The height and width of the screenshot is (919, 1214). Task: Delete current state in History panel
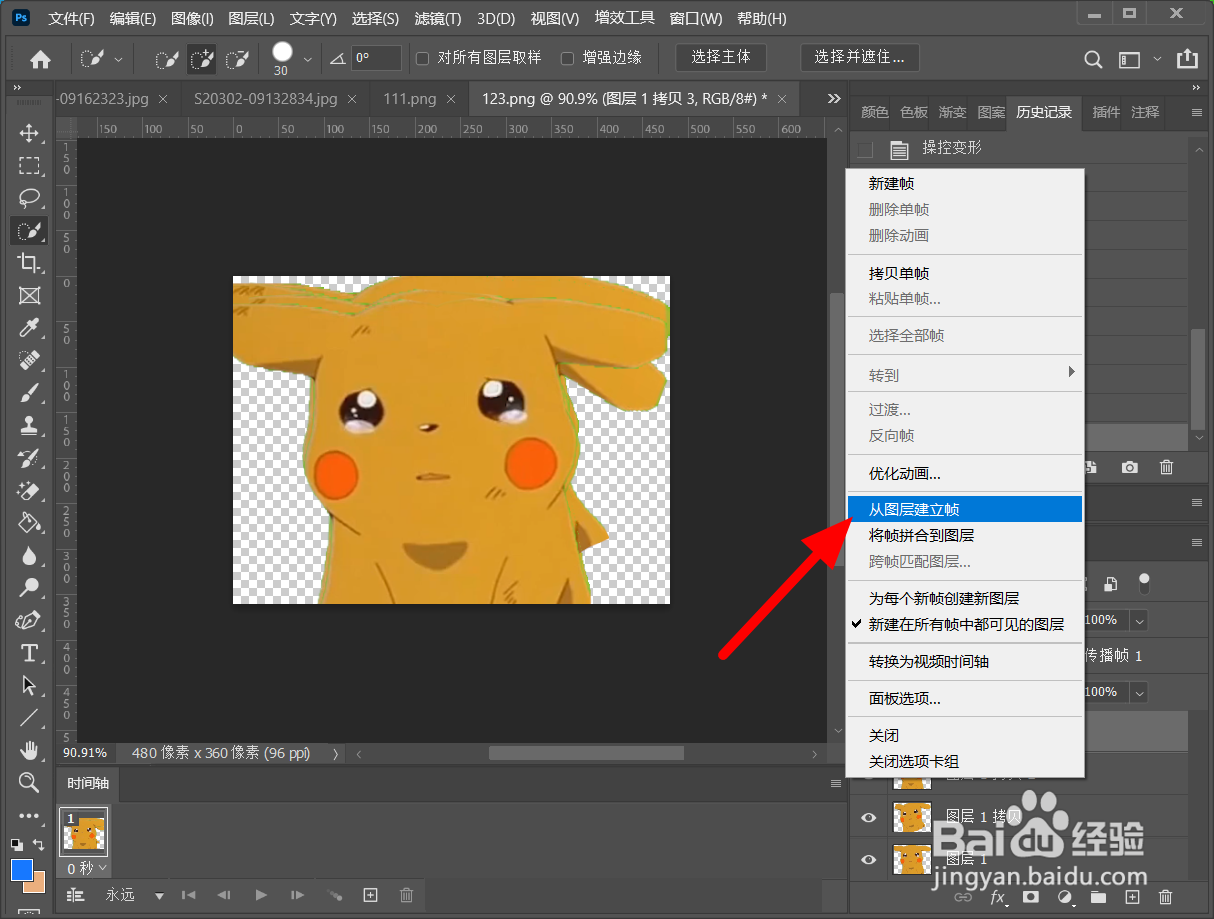point(1166,467)
